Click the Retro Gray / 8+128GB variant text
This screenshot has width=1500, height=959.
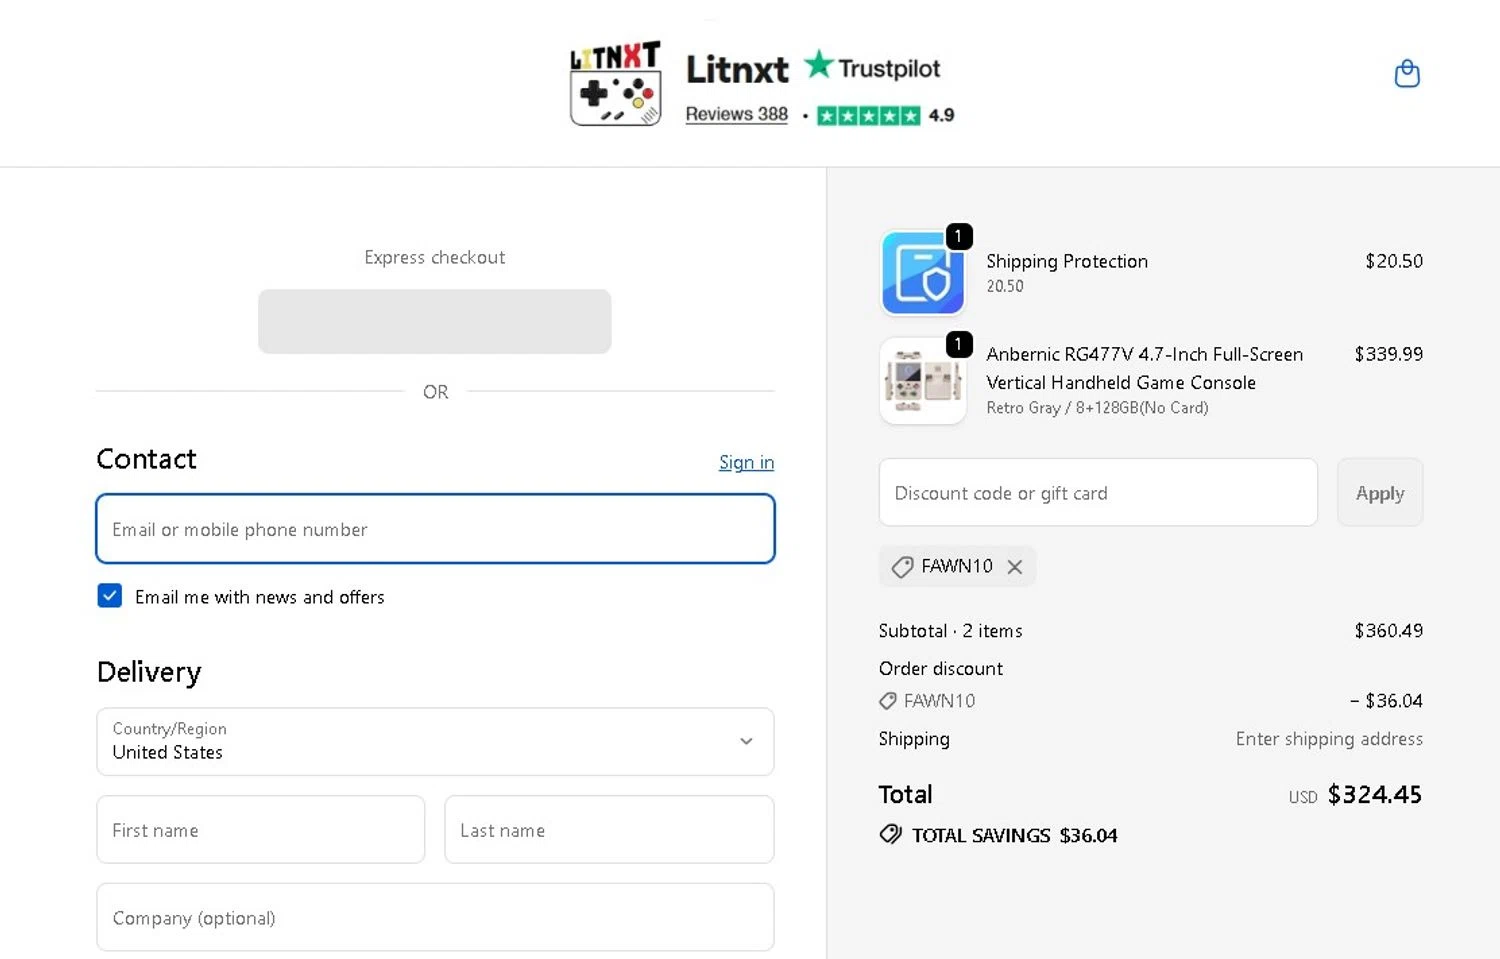(1097, 408)
